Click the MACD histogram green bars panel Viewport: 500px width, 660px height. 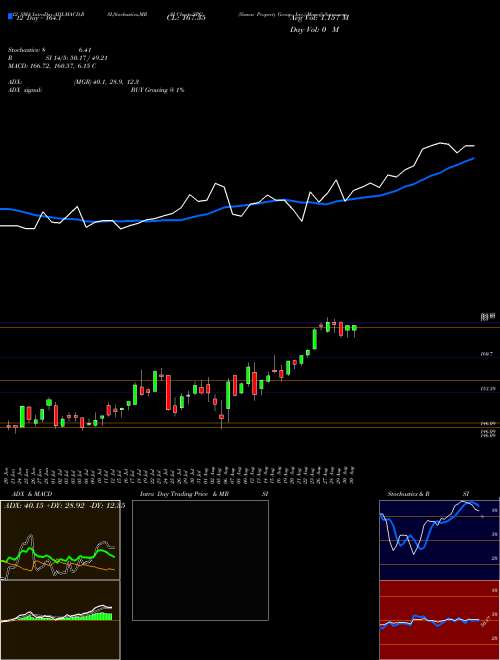60,620
